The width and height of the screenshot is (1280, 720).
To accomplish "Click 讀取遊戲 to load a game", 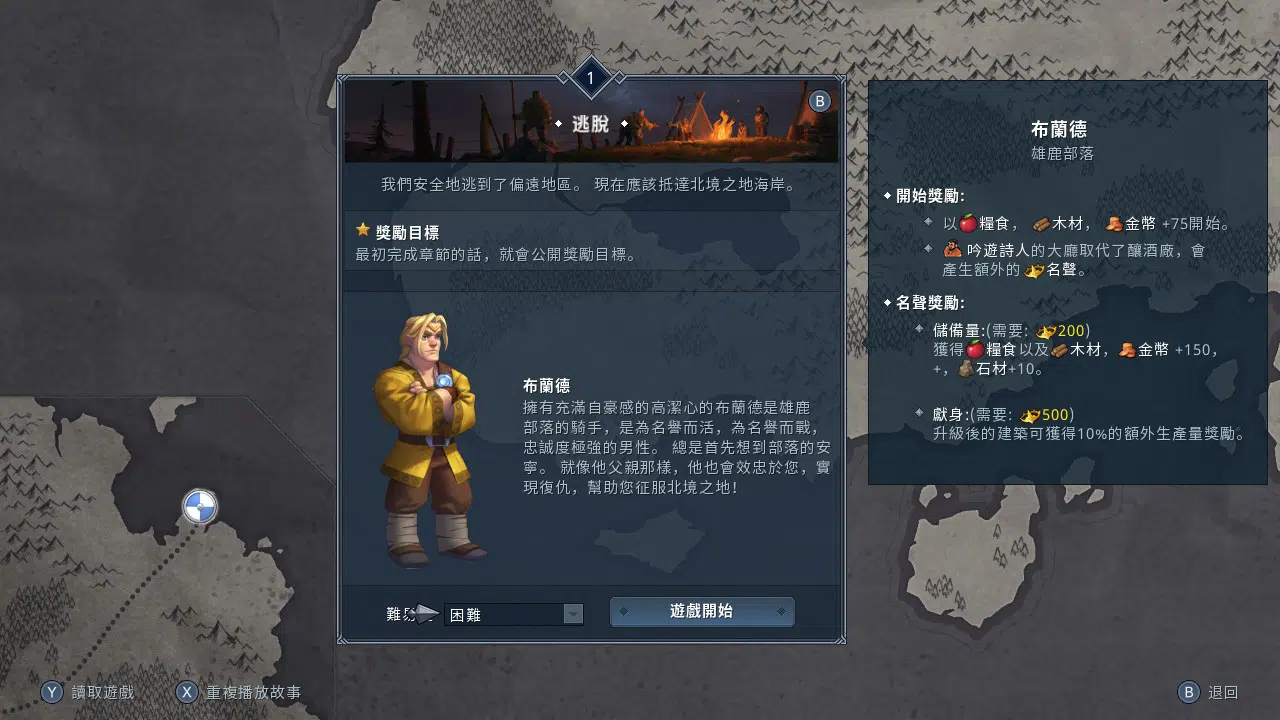I will 103,692.
